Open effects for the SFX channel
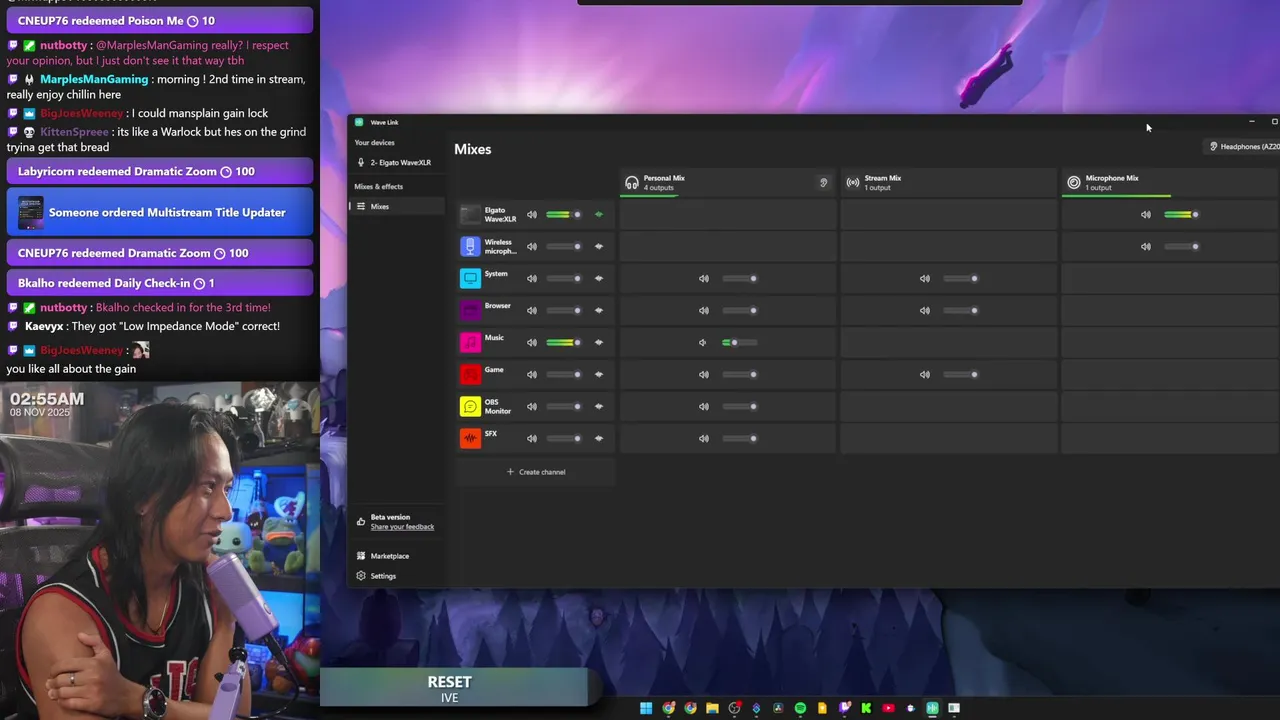The image size is (1280, 720). point(599,438)
